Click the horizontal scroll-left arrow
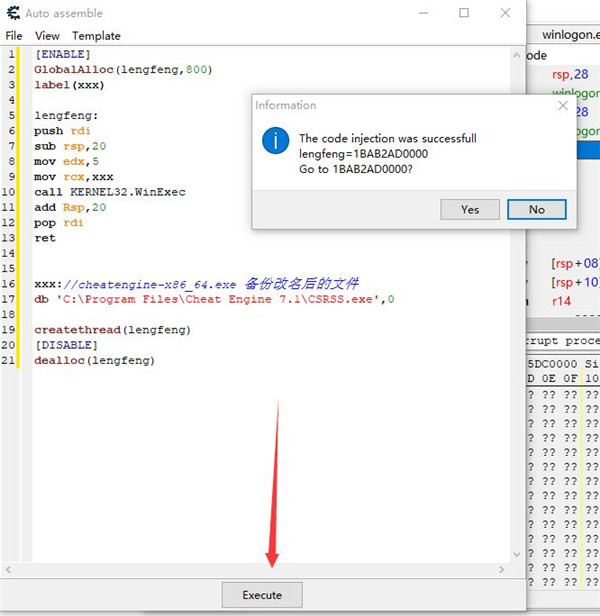This screenshot has width=600, height=616. pyautogui.click(x=8, y=569)
